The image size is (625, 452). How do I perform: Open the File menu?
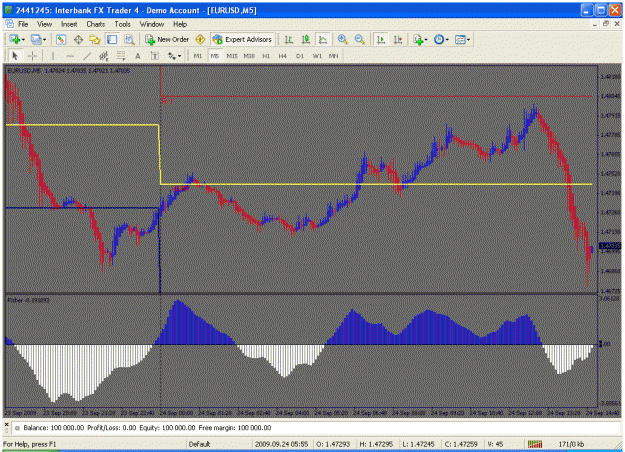(x=23, y=24)
